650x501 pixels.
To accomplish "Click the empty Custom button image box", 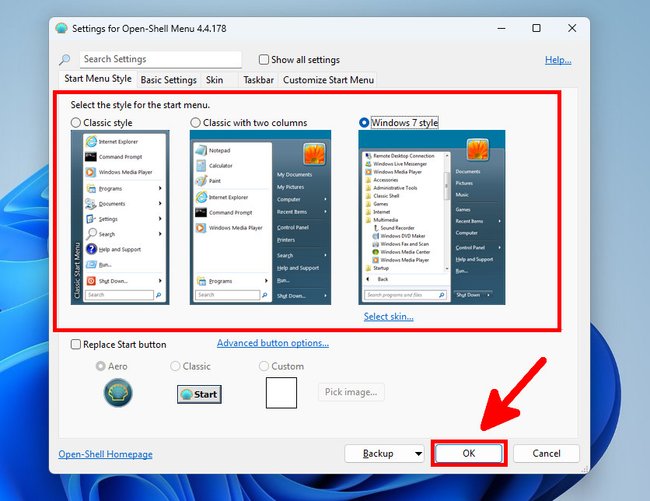I will coord(281,392).
